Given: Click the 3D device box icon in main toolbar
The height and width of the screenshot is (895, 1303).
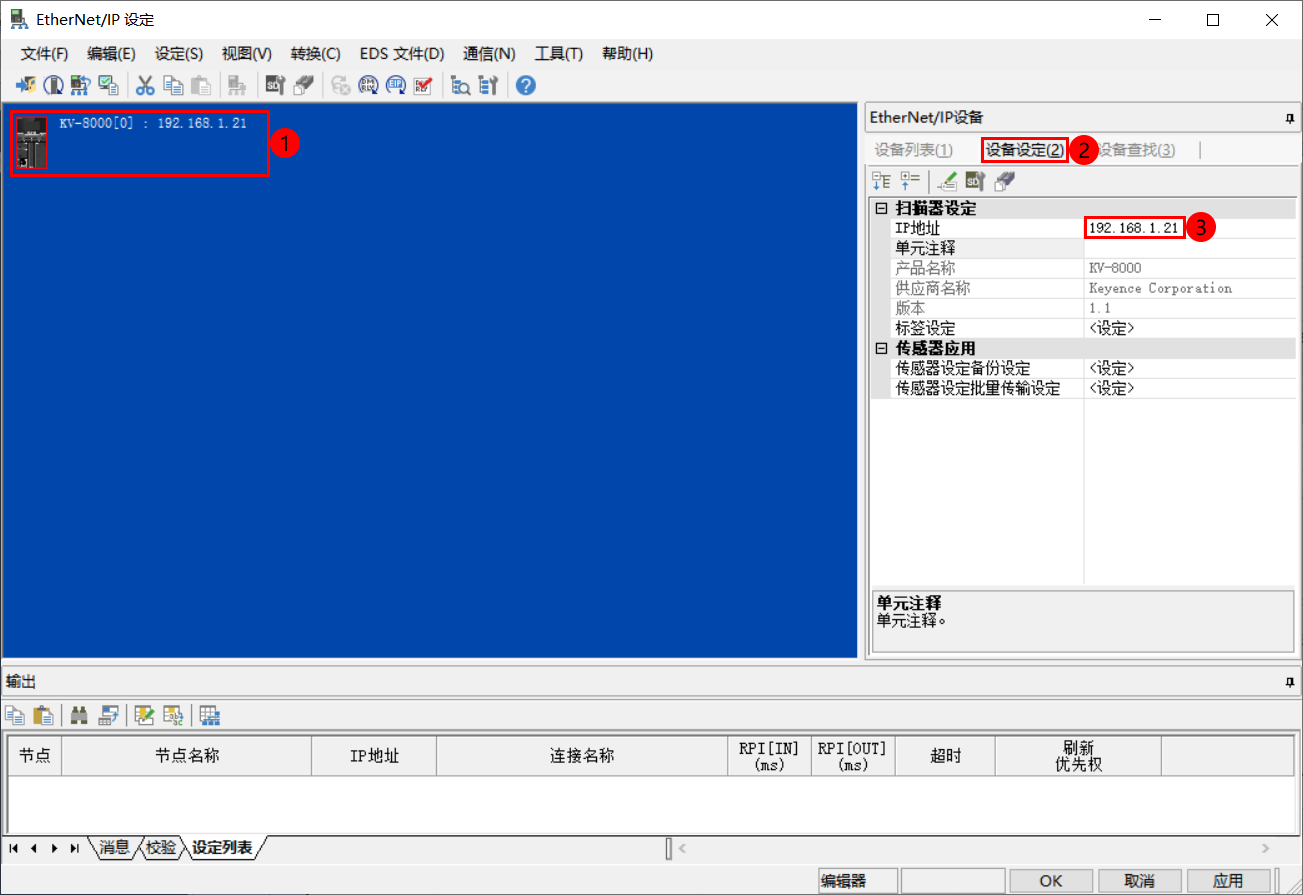Looking at the screenshot, I should coord(303,85).
